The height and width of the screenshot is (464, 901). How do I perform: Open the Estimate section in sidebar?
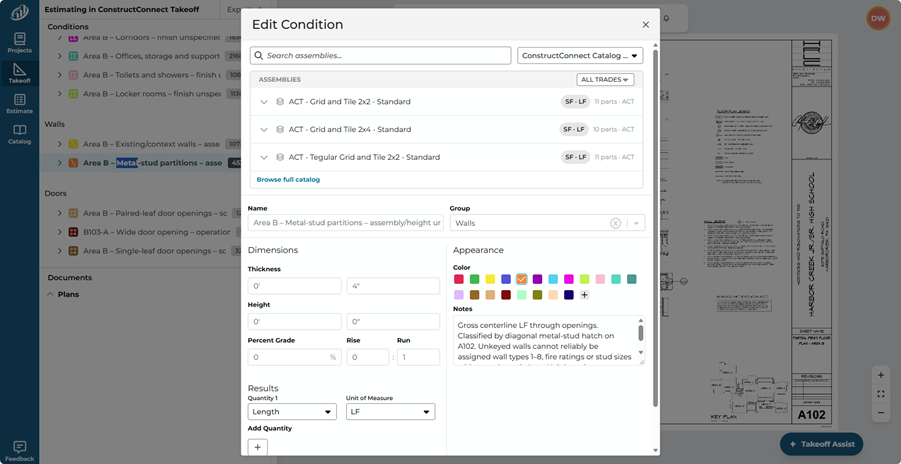(x=20, y=104)
